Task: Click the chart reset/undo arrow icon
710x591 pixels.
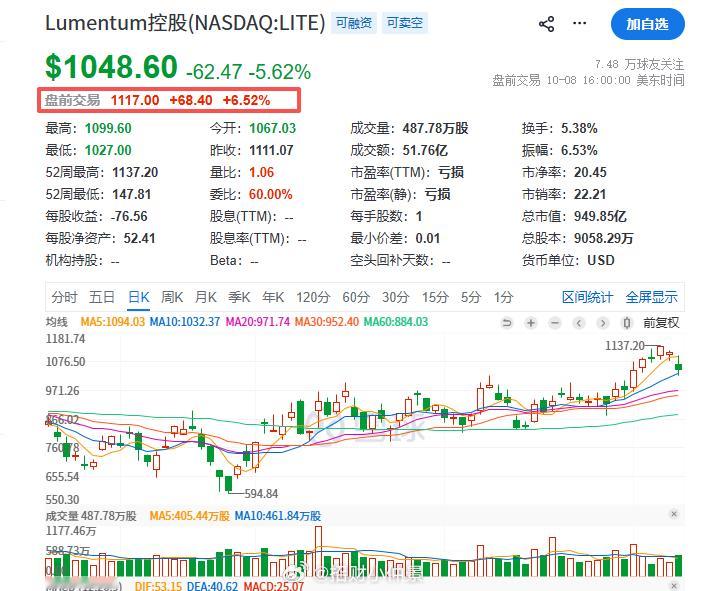Action: [507, 323]
